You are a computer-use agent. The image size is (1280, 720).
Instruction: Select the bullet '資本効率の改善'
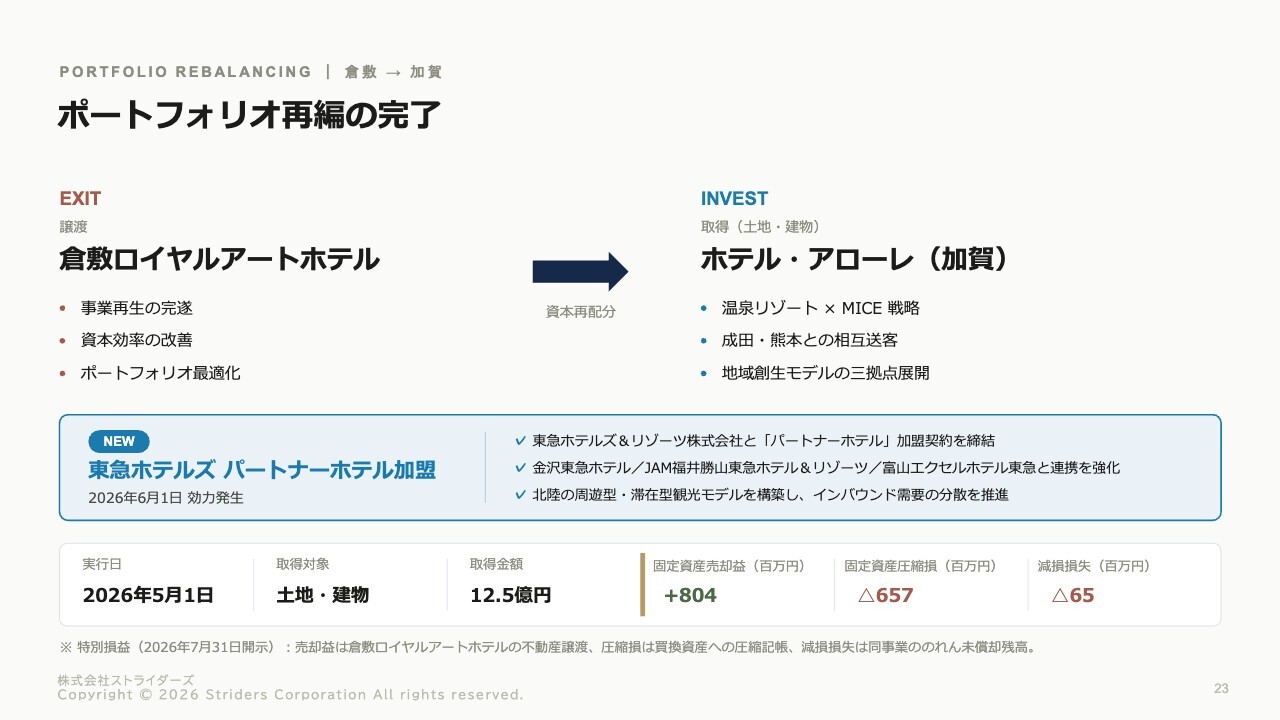(x=137, y=340)
